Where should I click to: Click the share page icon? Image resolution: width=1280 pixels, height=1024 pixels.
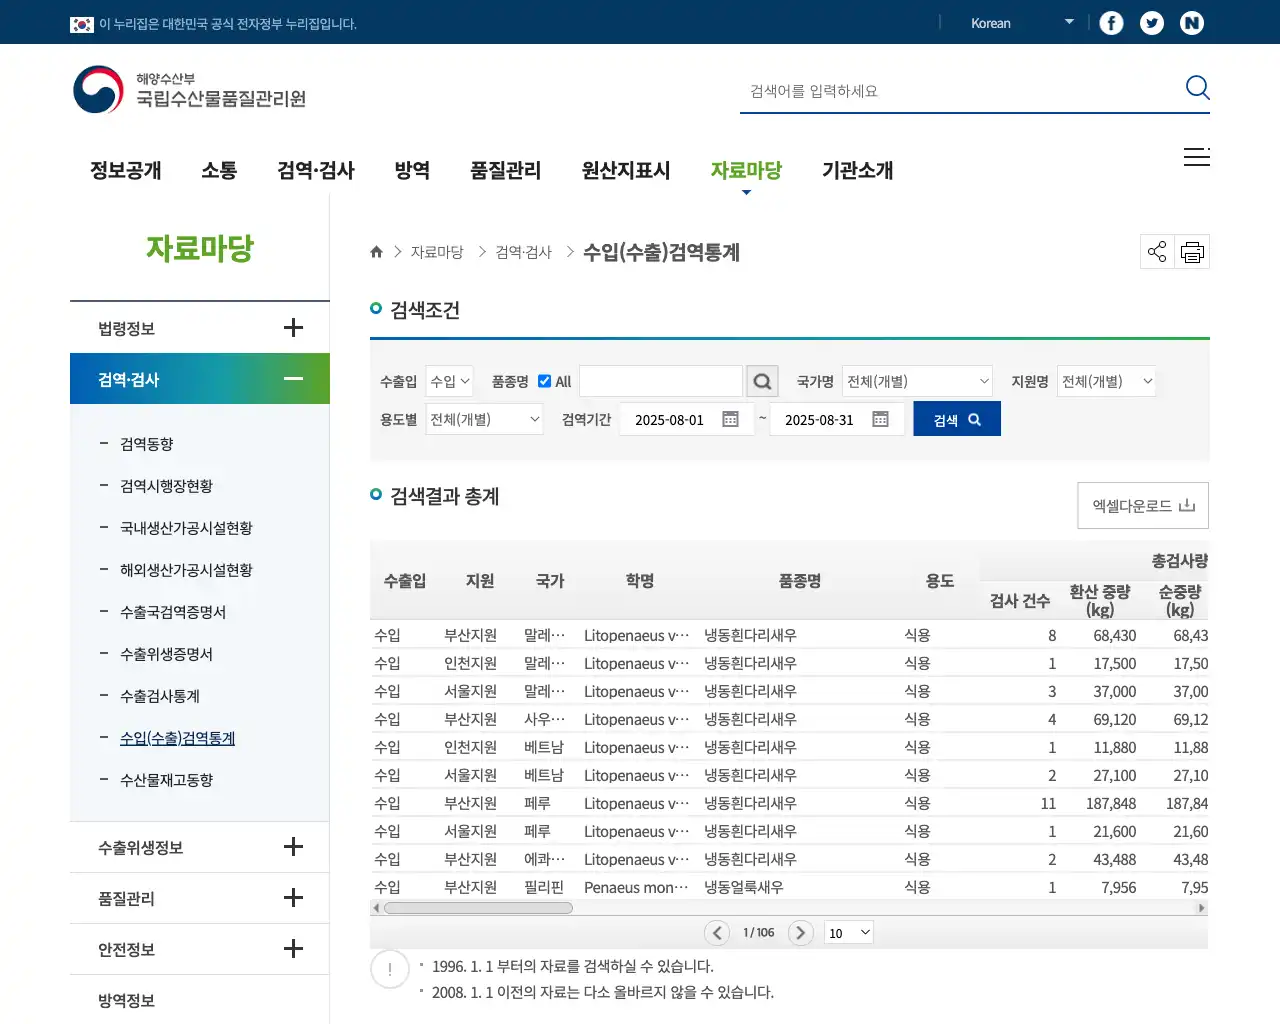tap(1157, 252)
